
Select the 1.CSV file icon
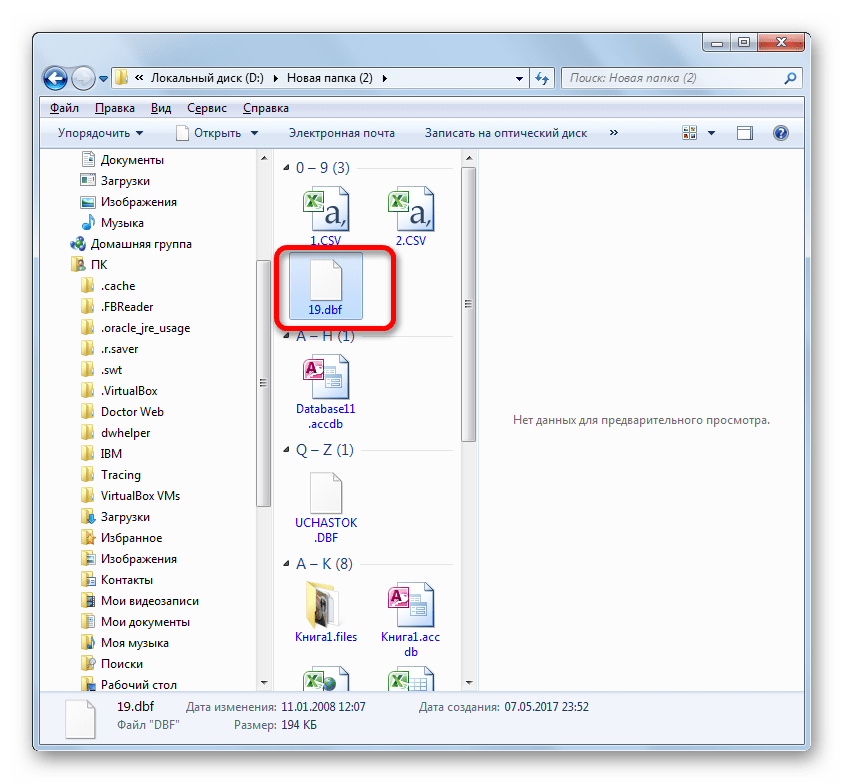(x=326, y=209)
